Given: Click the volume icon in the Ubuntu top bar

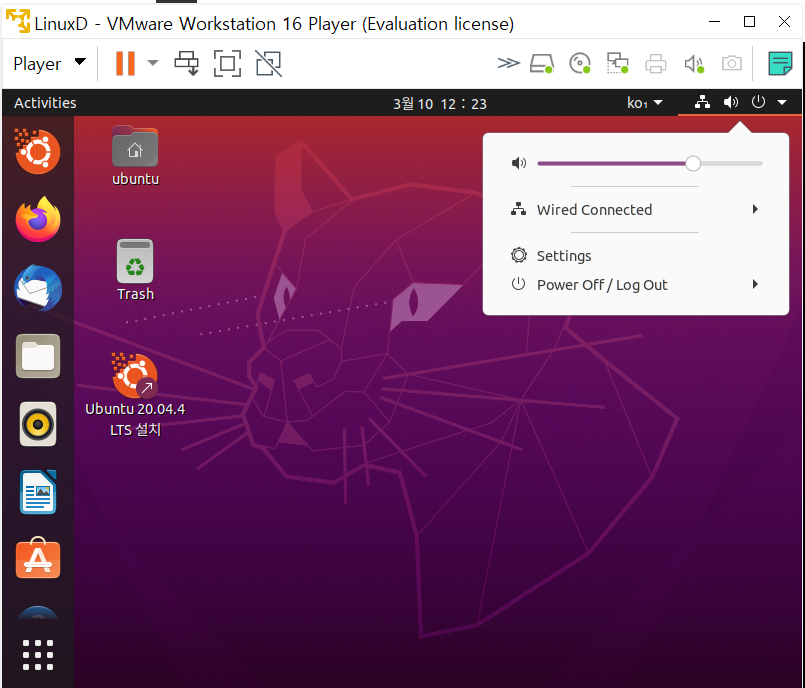Looking at the screenshot, I should pos(731,102).
